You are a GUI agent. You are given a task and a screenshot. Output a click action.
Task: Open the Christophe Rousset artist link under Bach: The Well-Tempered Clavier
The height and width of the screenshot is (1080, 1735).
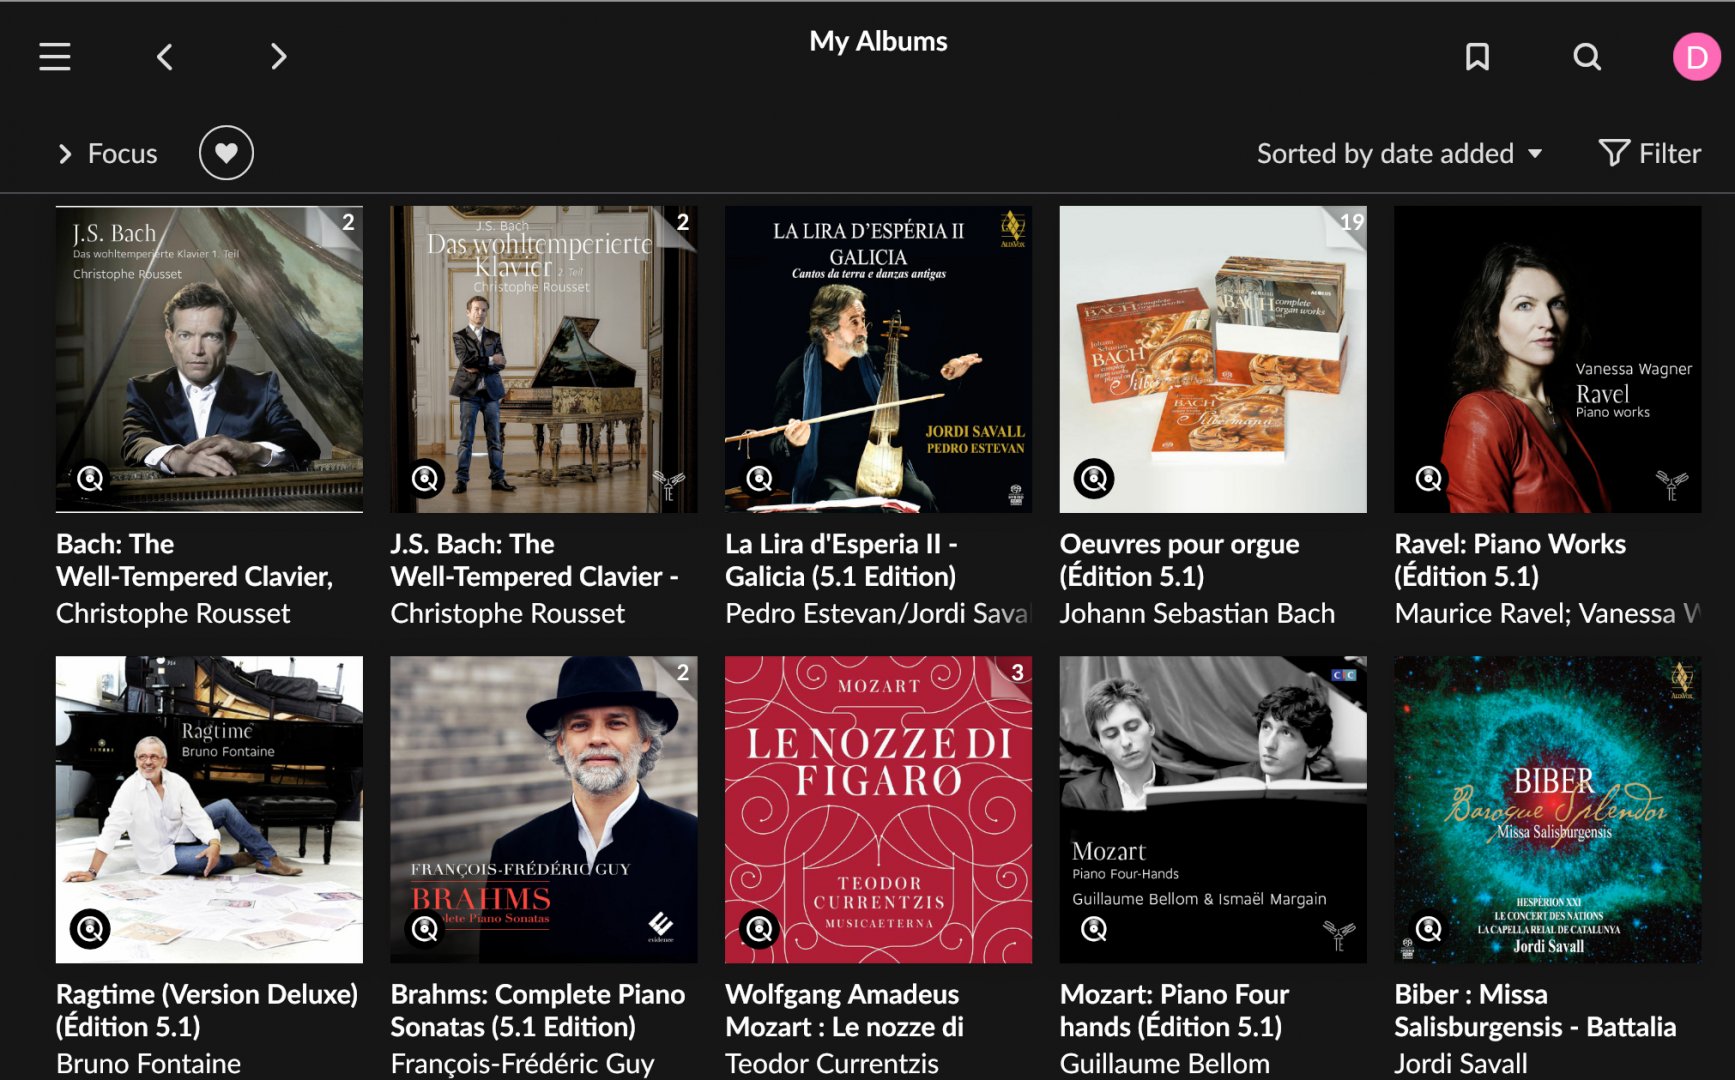click(x=173, y=613)
